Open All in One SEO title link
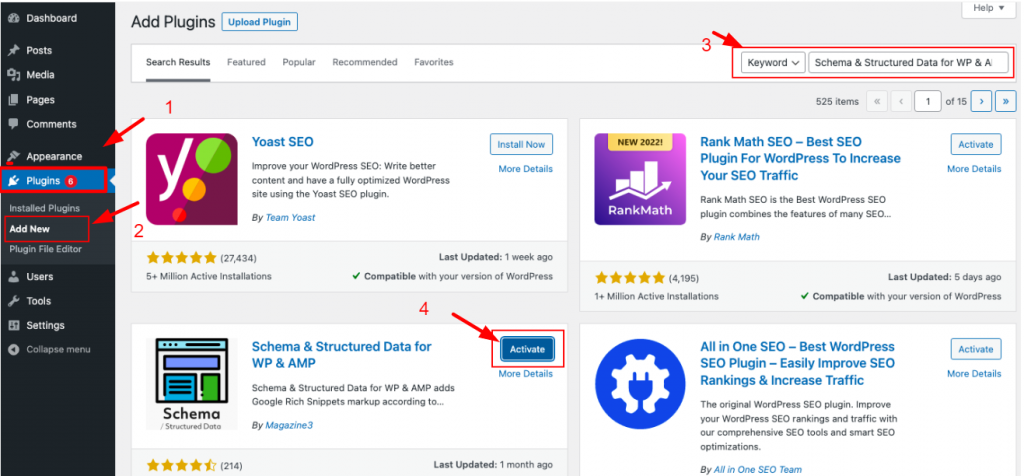 (798, 364)
